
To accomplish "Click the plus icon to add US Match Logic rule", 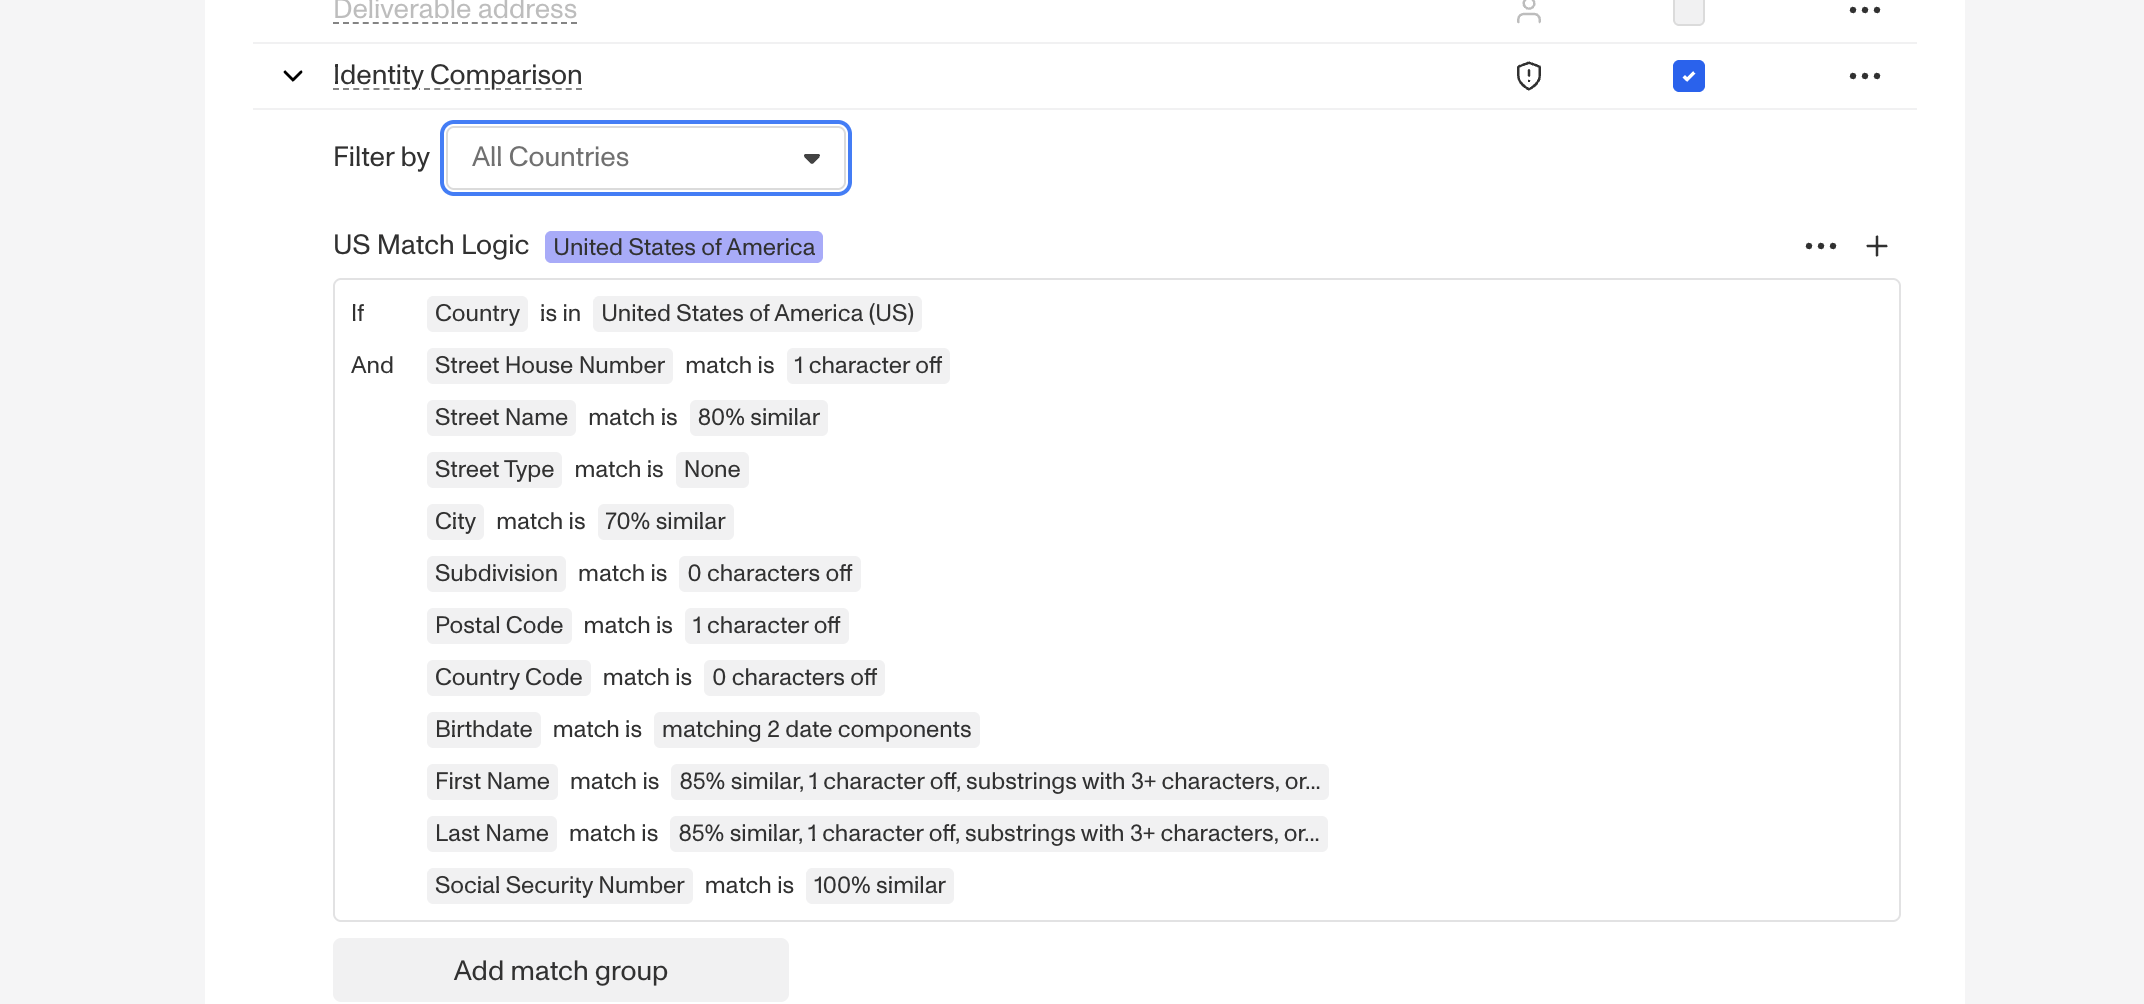I will (1877, 246).
